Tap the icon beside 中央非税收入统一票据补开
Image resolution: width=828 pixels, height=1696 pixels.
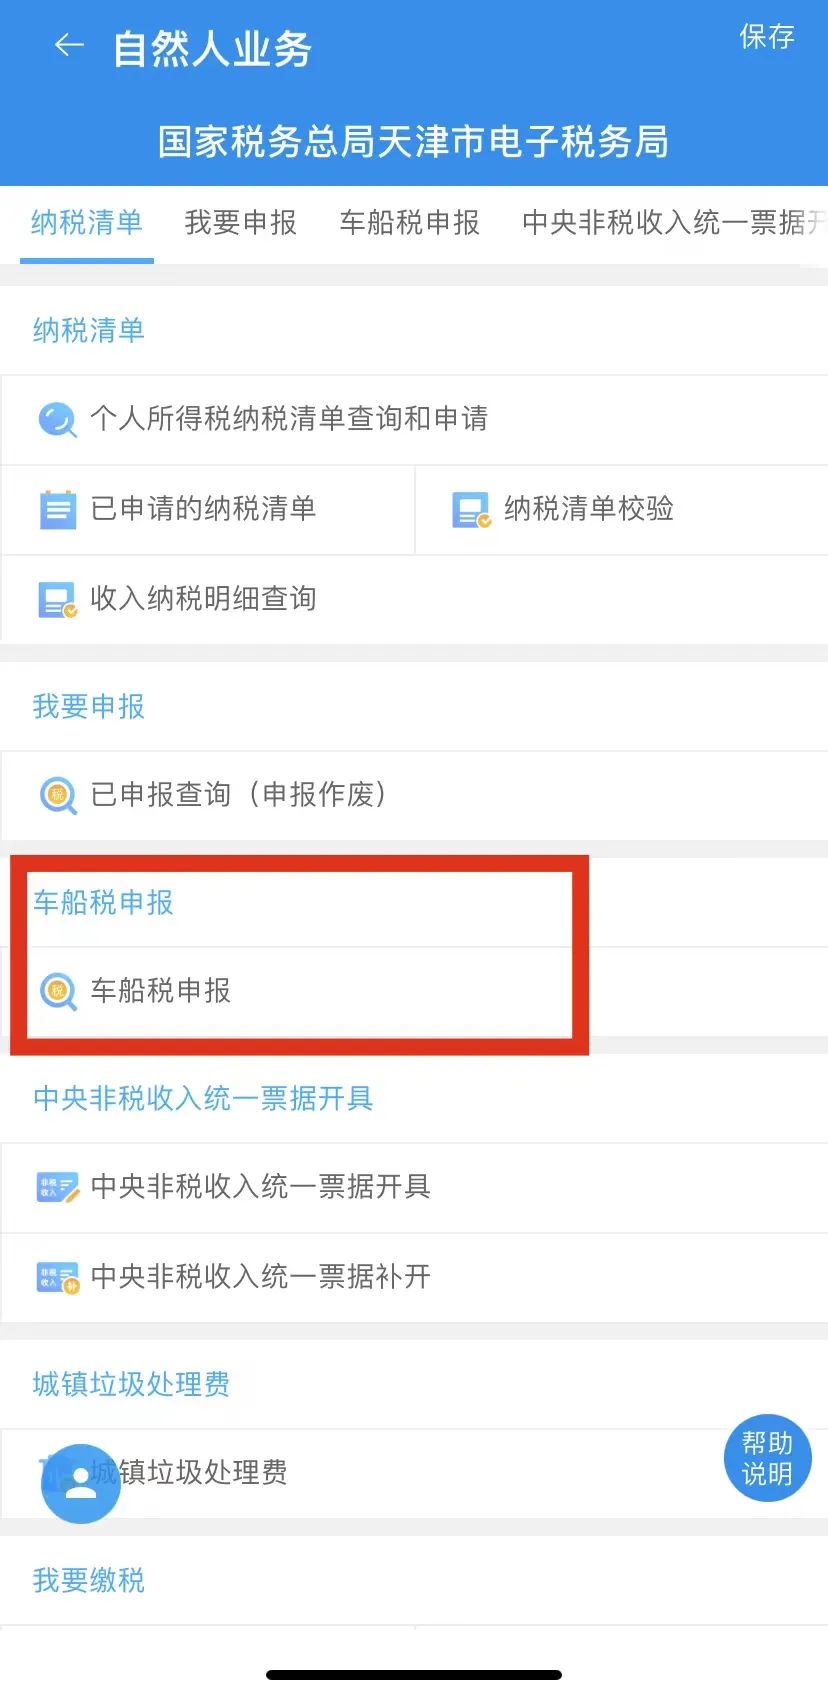tap(57, 1277)
